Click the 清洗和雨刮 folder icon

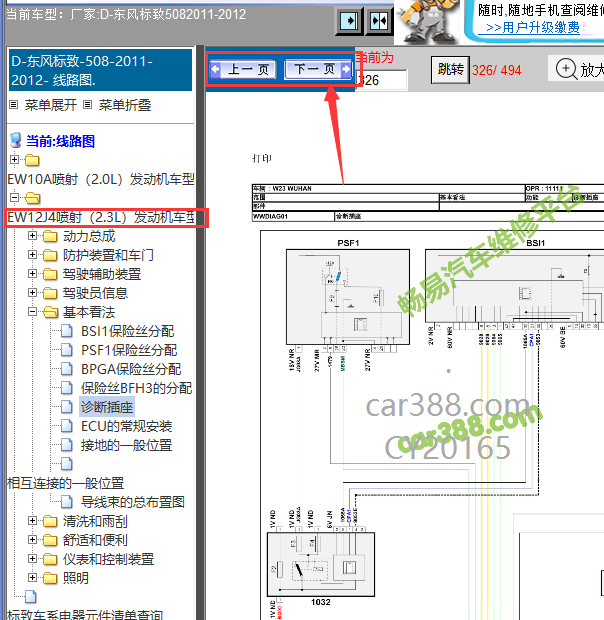tap(50, 522)
